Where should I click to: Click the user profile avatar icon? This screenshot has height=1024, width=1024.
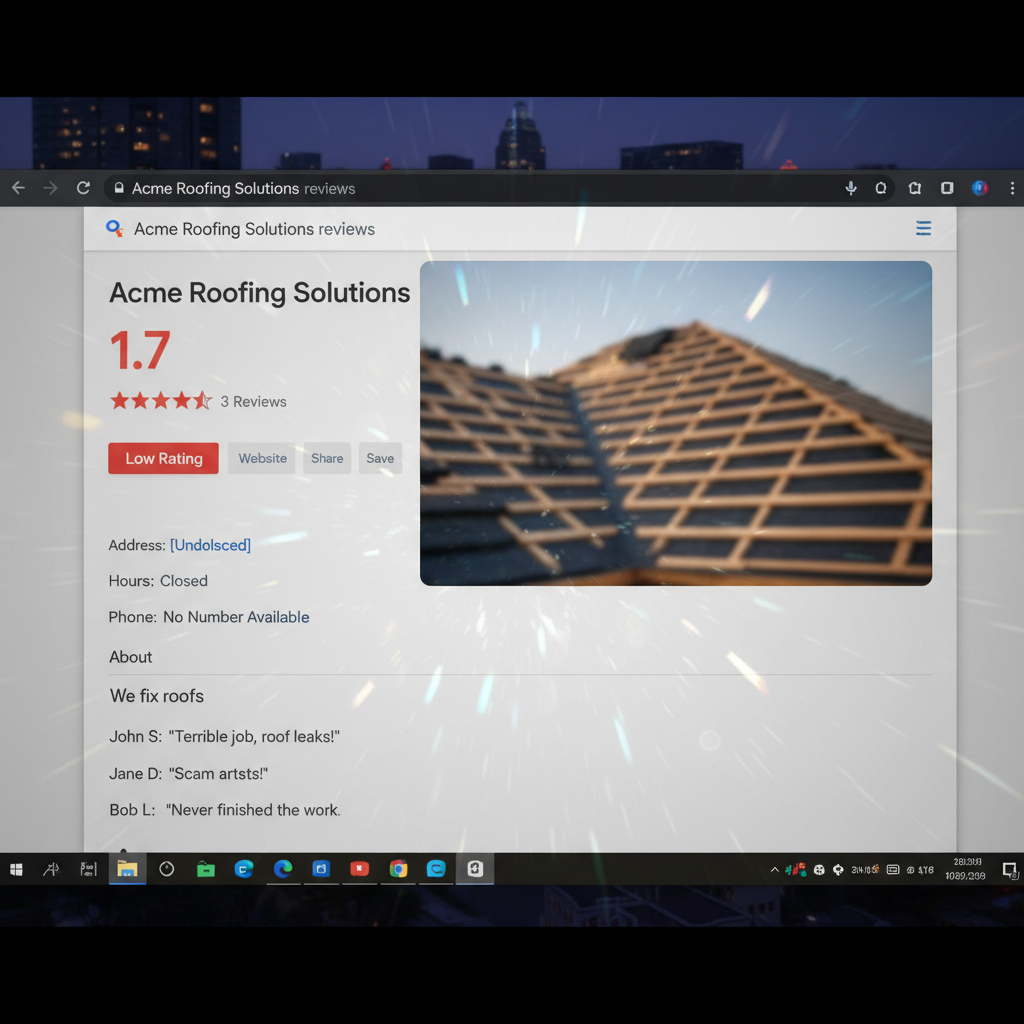[980, 188]
